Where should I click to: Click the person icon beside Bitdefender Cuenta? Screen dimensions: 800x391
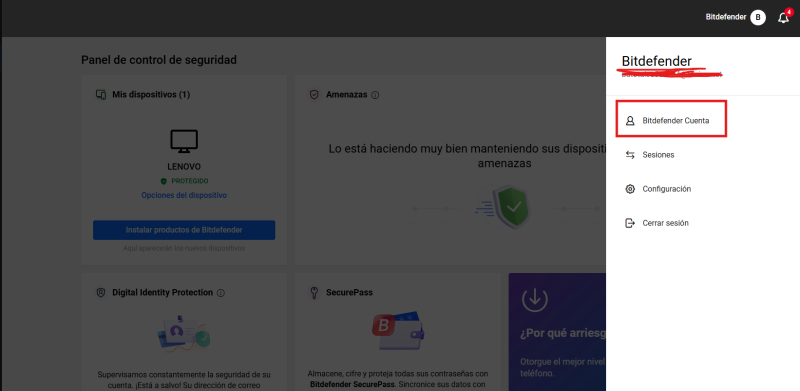coord(630,121)
